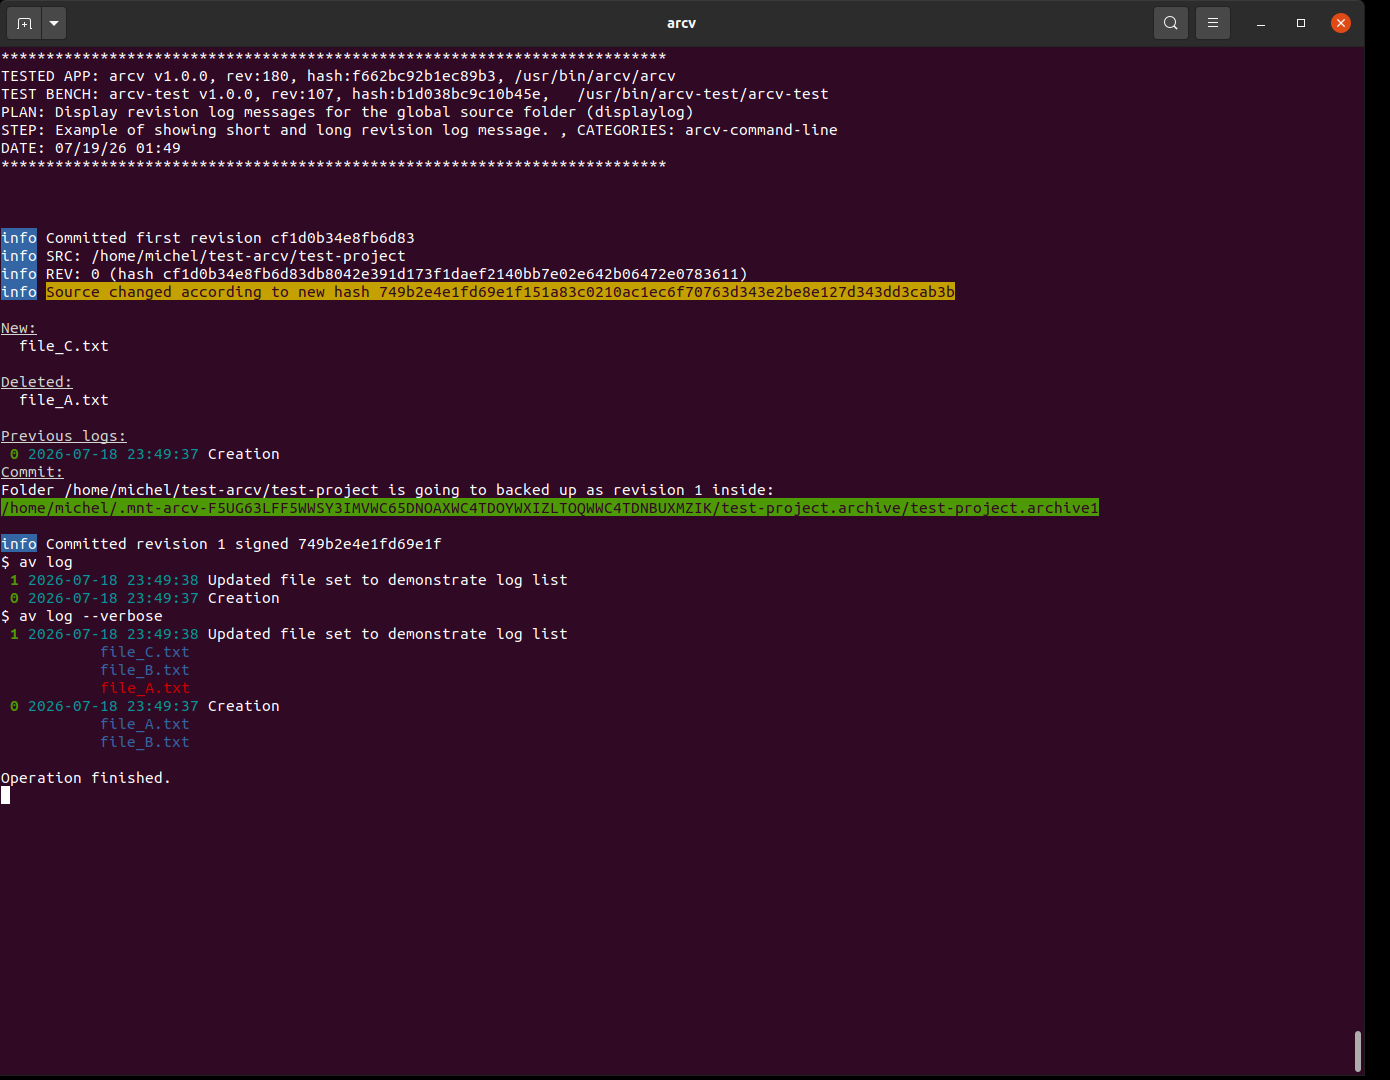Click the blinking cursor block
This screenshot has height=1080, width=1390.
(x=6, y=795)
